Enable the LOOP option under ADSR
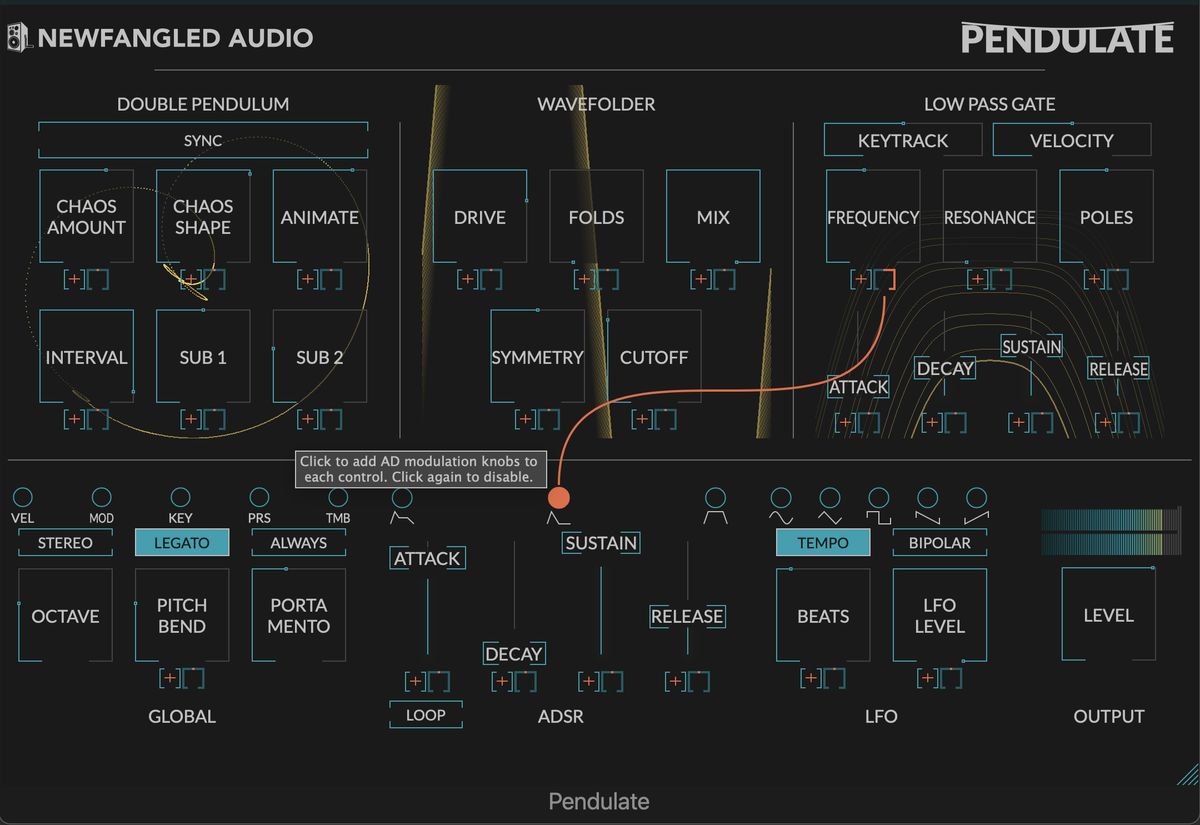Viewport: 1200px width, 825px height. 426,715
